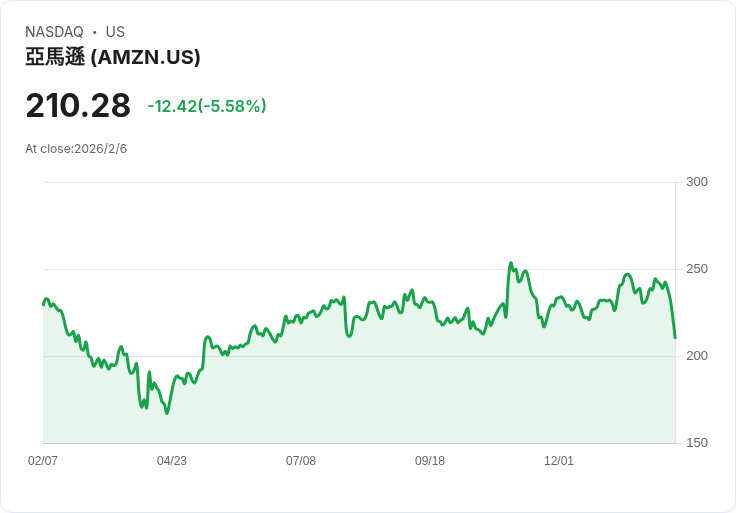Click the 亞馬遜 (AMZN.US) stock title
The height and width of the screenshot is (513, 736).
[x=113, y=57]
